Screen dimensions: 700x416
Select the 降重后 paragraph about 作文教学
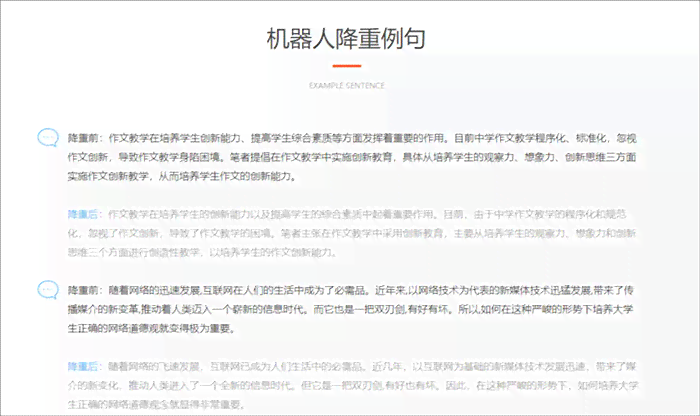(352, 233)
